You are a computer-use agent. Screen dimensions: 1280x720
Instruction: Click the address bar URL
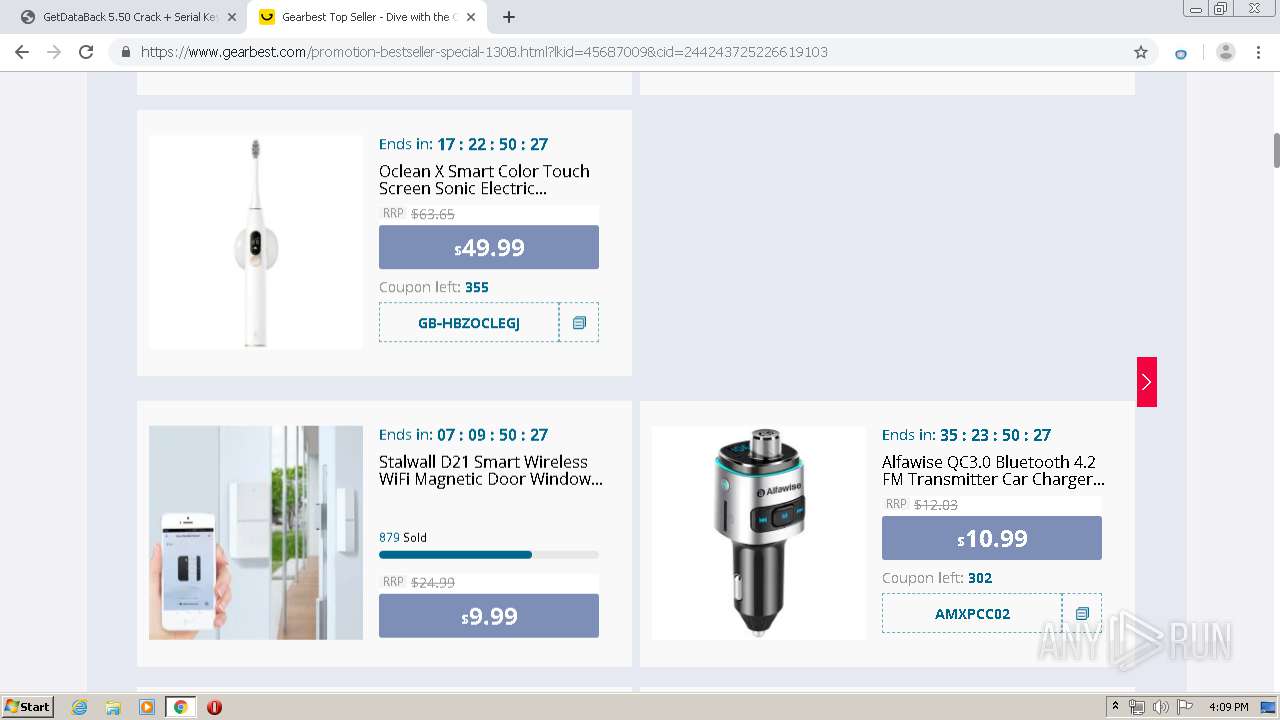(x=484, y=52)
